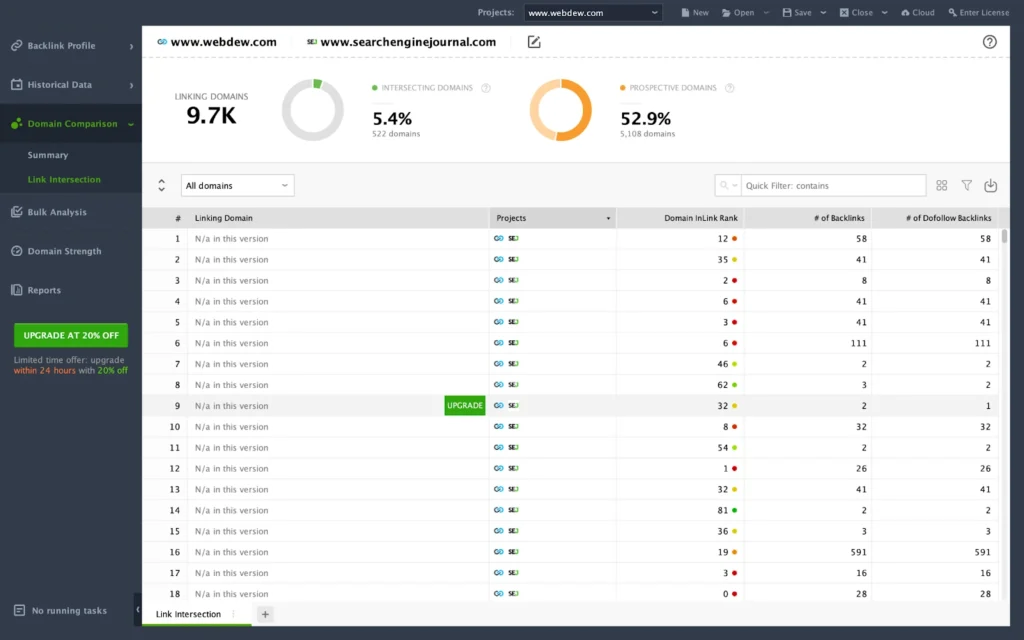
Task: Click the Save toolbar button
Action: (797, 13)
